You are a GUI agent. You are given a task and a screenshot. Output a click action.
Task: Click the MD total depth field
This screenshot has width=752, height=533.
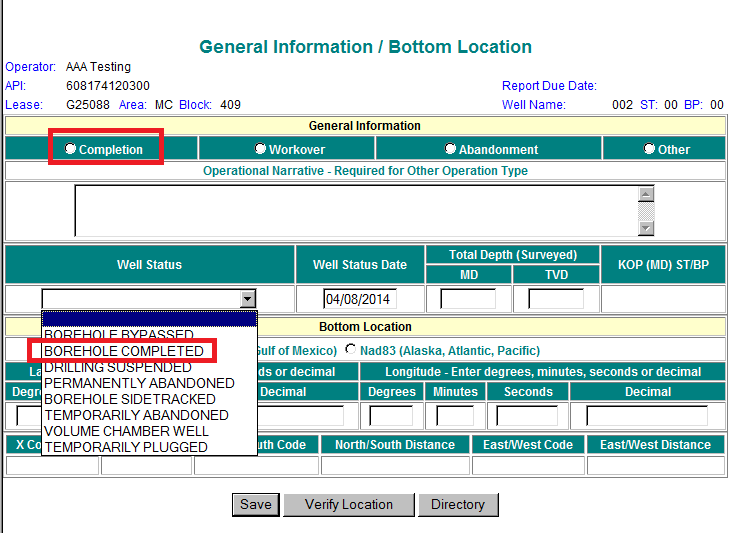pyautogui.click(x=468, y=299)
